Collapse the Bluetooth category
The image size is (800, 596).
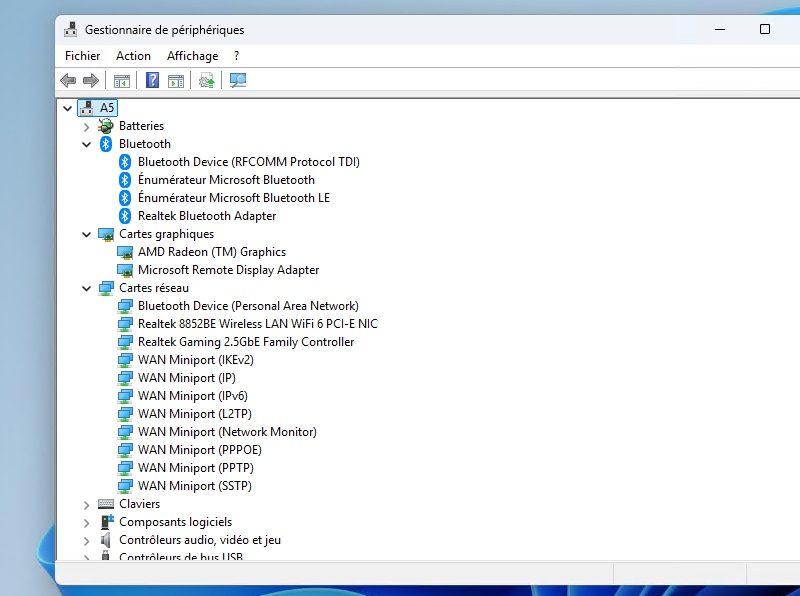(x=87, y=144)
